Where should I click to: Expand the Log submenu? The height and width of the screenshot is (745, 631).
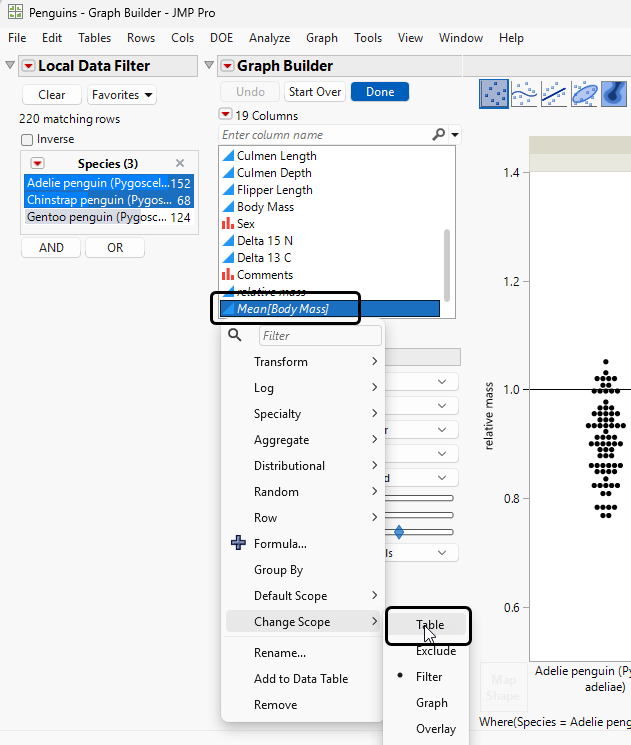tap(303, 388)
